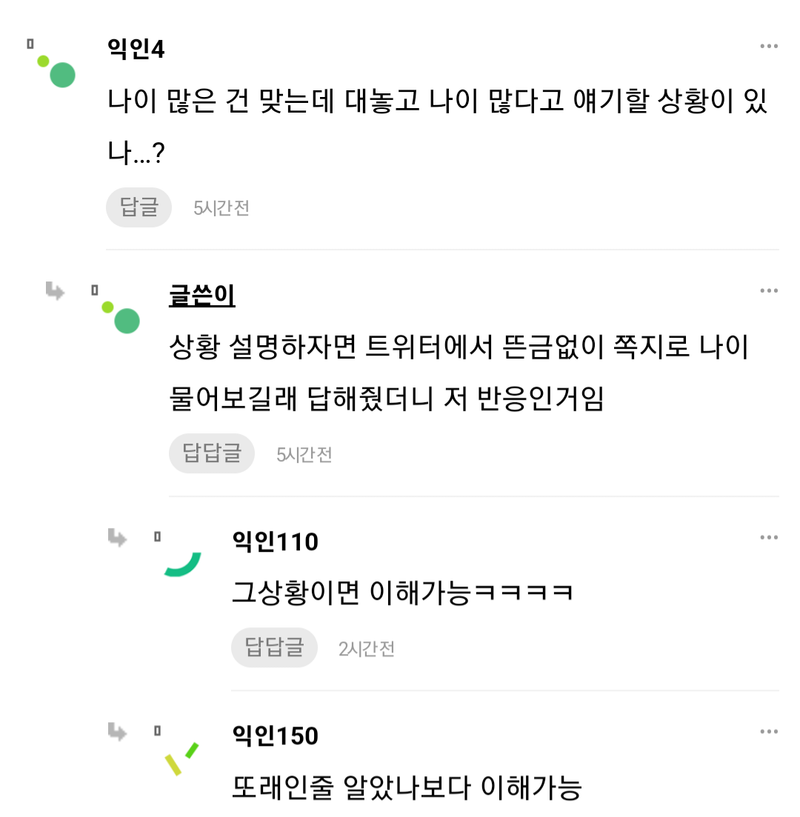Open more options for 익인110's reply
Image resolution: width=800 pixels, height=817 pixels.
pyautogui.click(x=768, y=538)
